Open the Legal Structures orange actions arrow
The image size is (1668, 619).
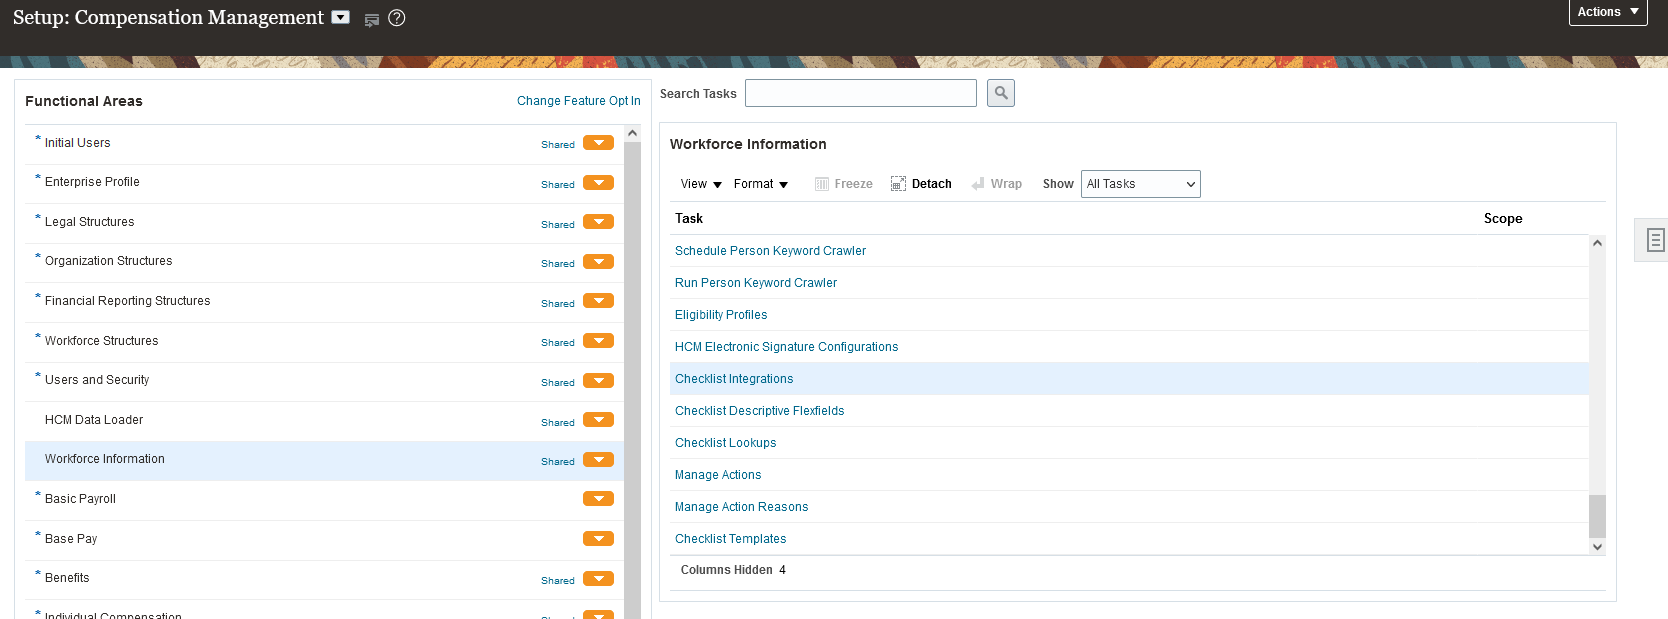pyautogui.click(x=599, y=222)
